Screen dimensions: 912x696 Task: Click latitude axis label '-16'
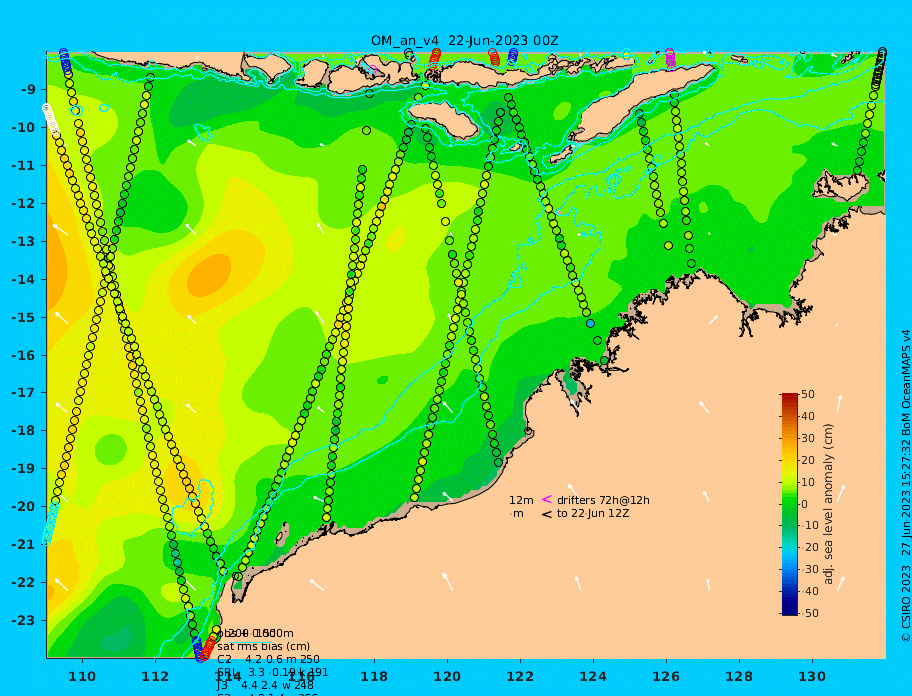click(23, 355)
